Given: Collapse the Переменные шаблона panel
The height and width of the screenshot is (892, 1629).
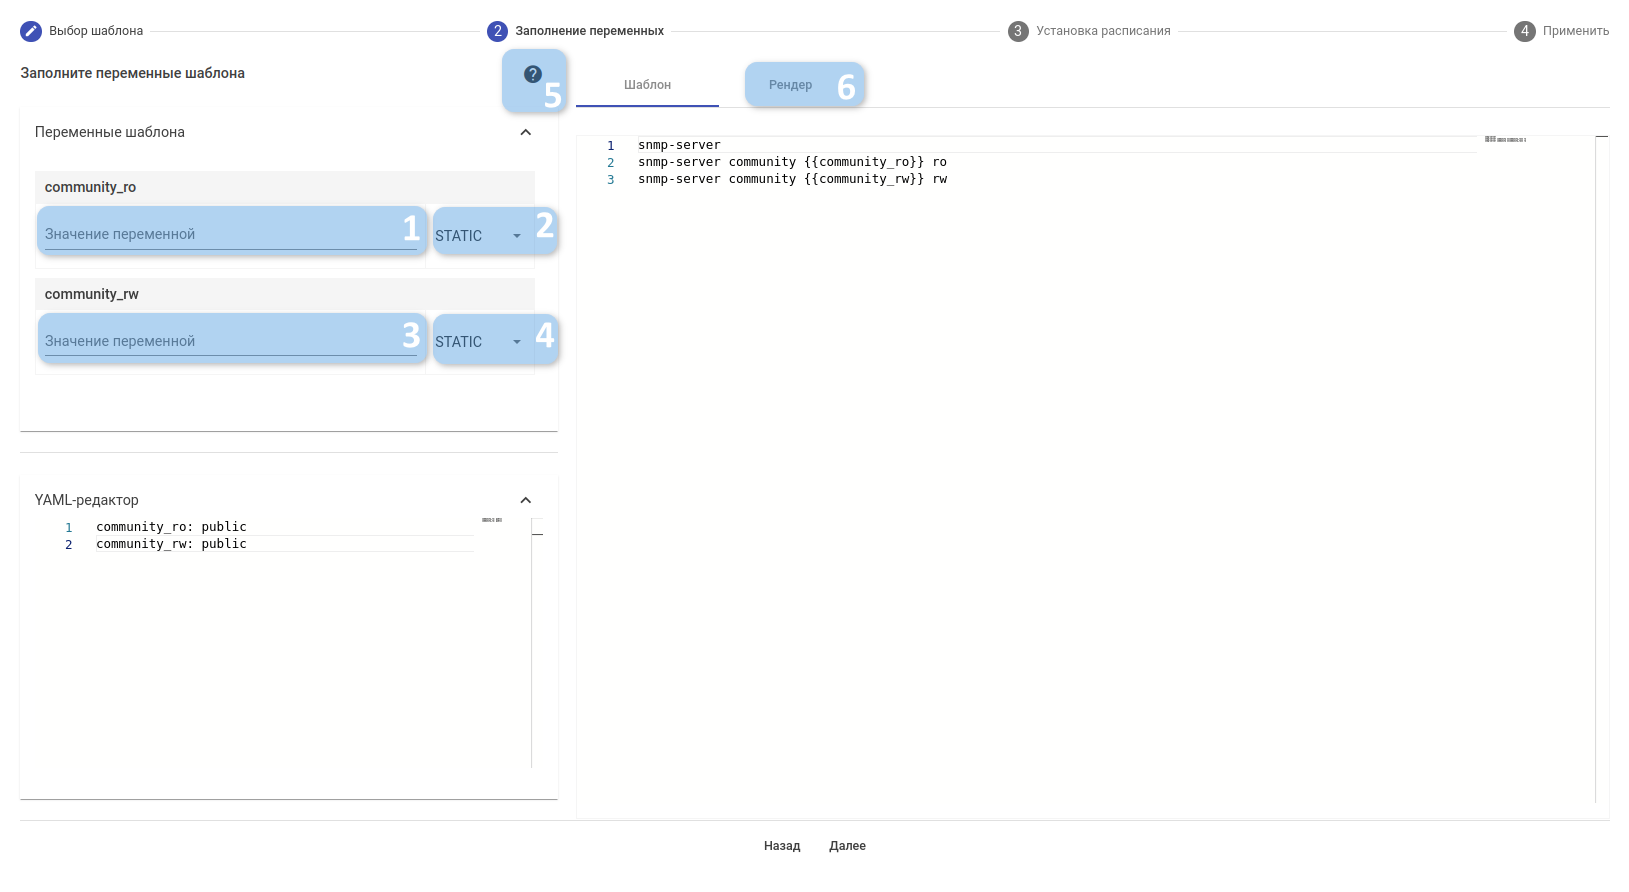Looking at the screenshot, I should click(x=526, y=132).
